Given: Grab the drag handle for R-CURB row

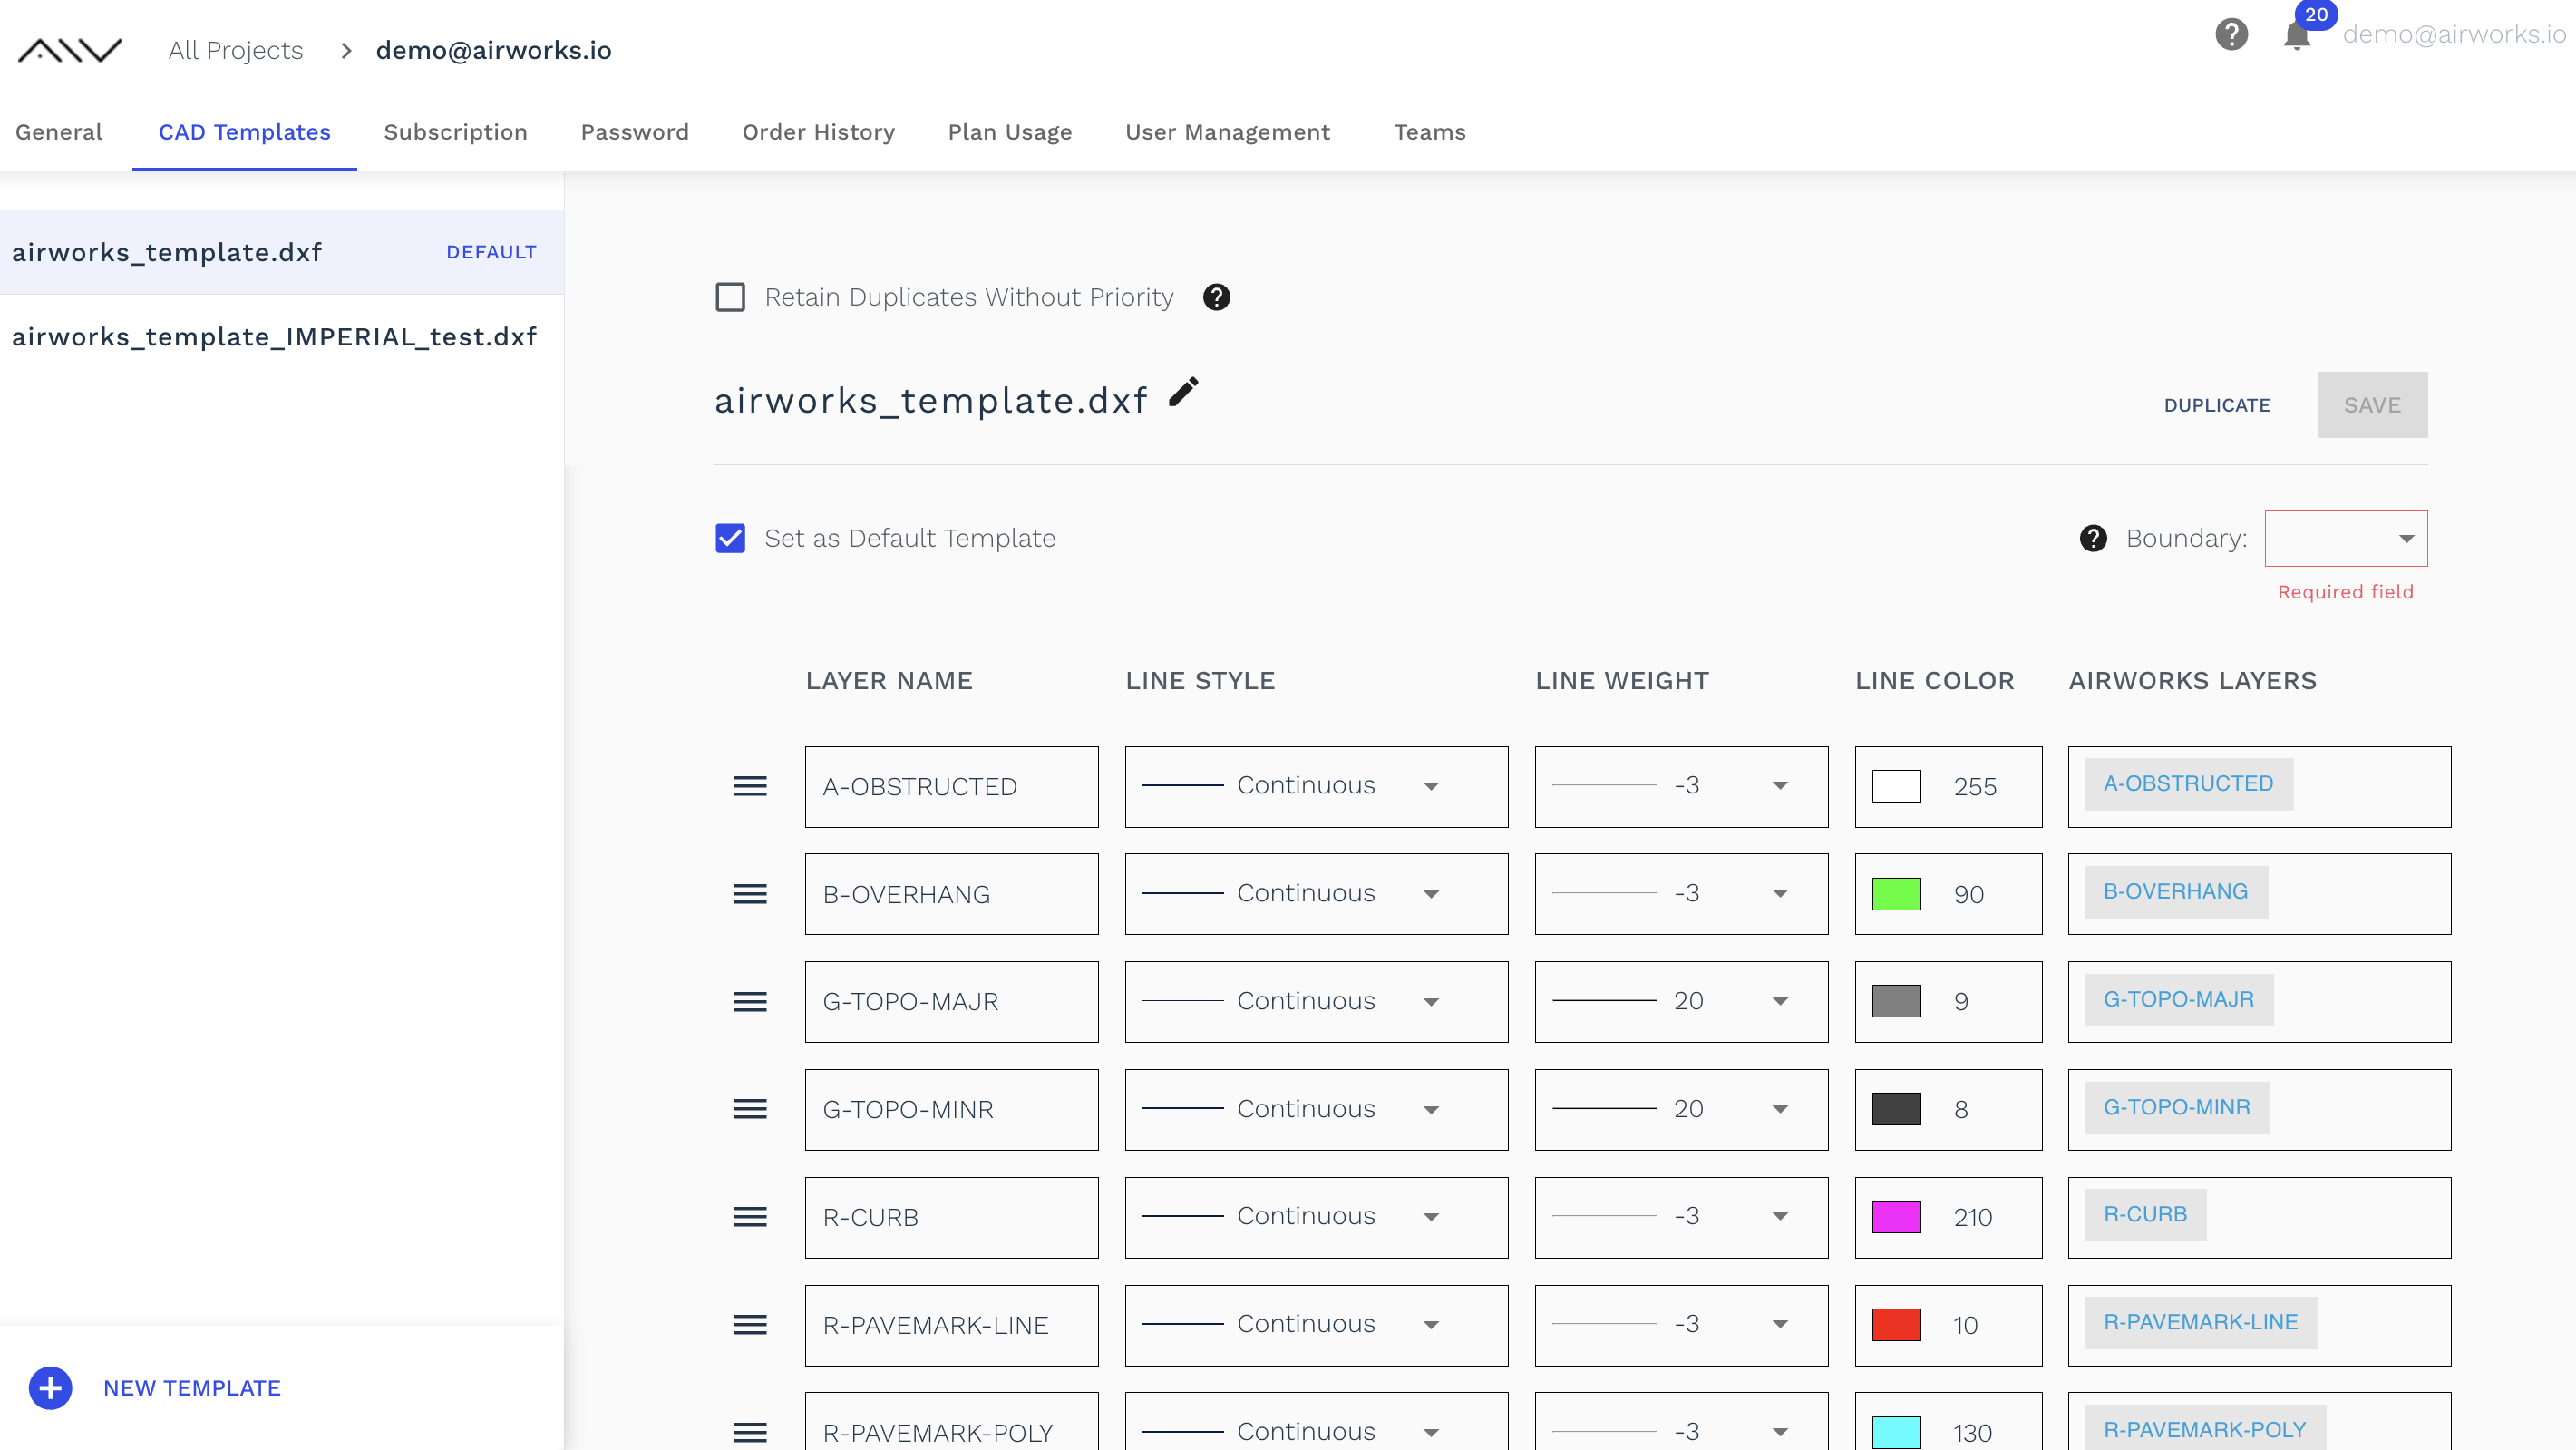Looking at the screenshot, I should pyautogui.click(x=750, y=1217).
